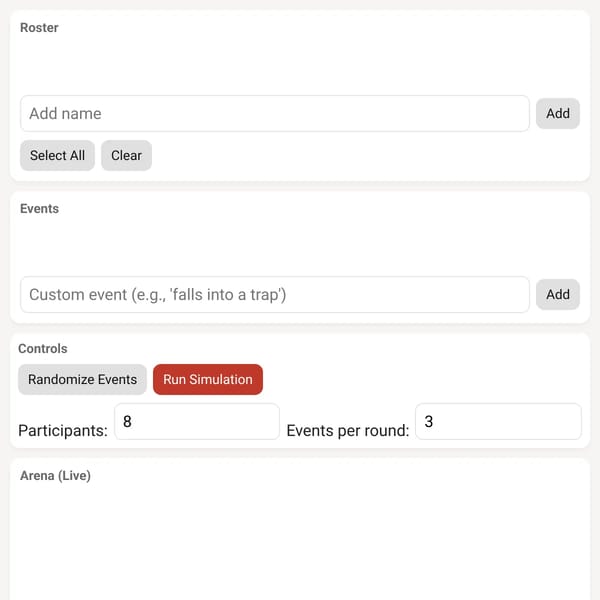Click the Participants: label
The image size is (600, 600).
coord(63,431)
